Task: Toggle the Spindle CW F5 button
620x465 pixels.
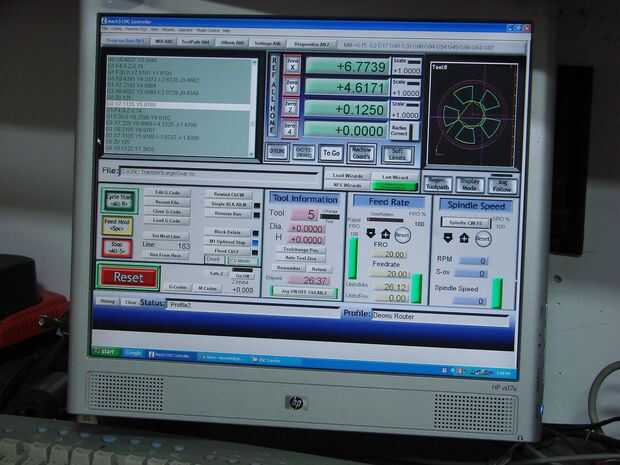Action: click(466, 223)
